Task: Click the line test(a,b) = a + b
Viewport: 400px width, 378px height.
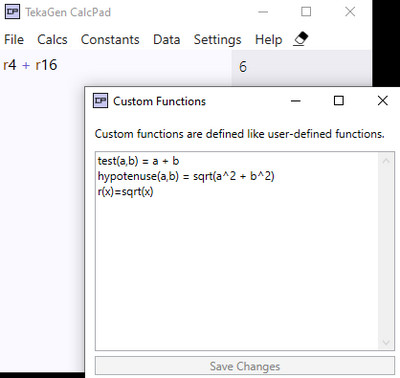Action: click(x=138, y=161)
